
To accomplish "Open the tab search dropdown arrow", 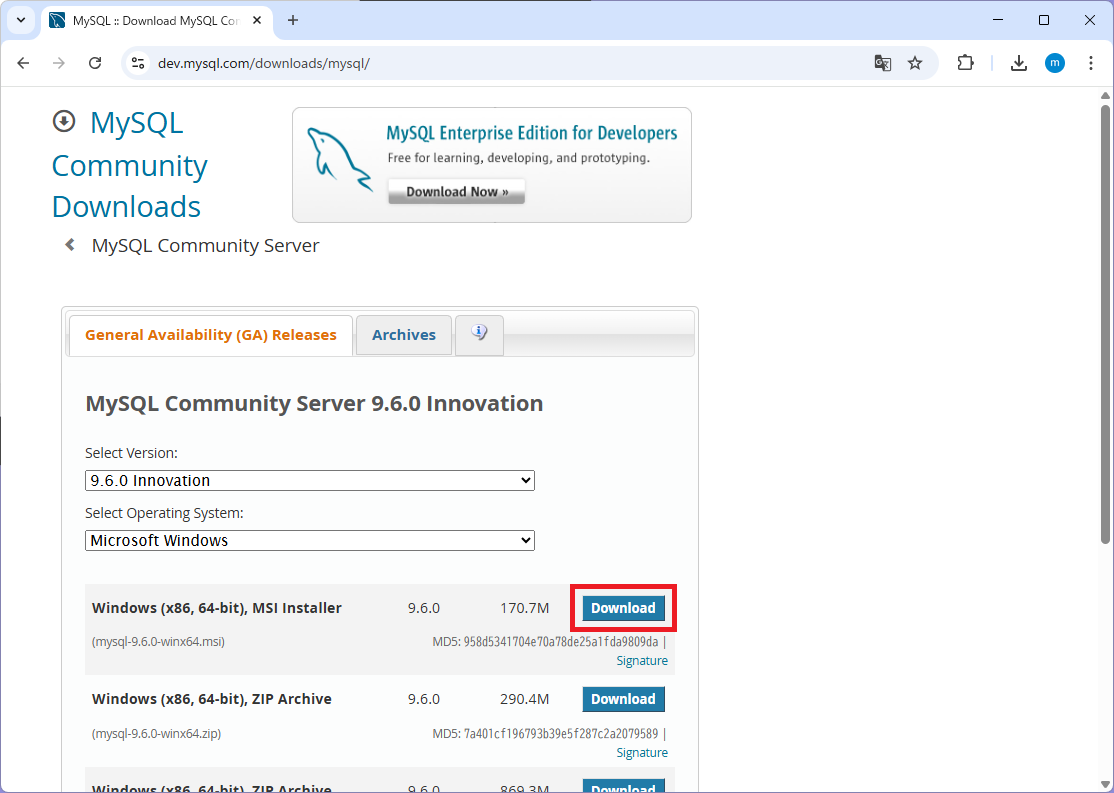I will click(20, 20).
